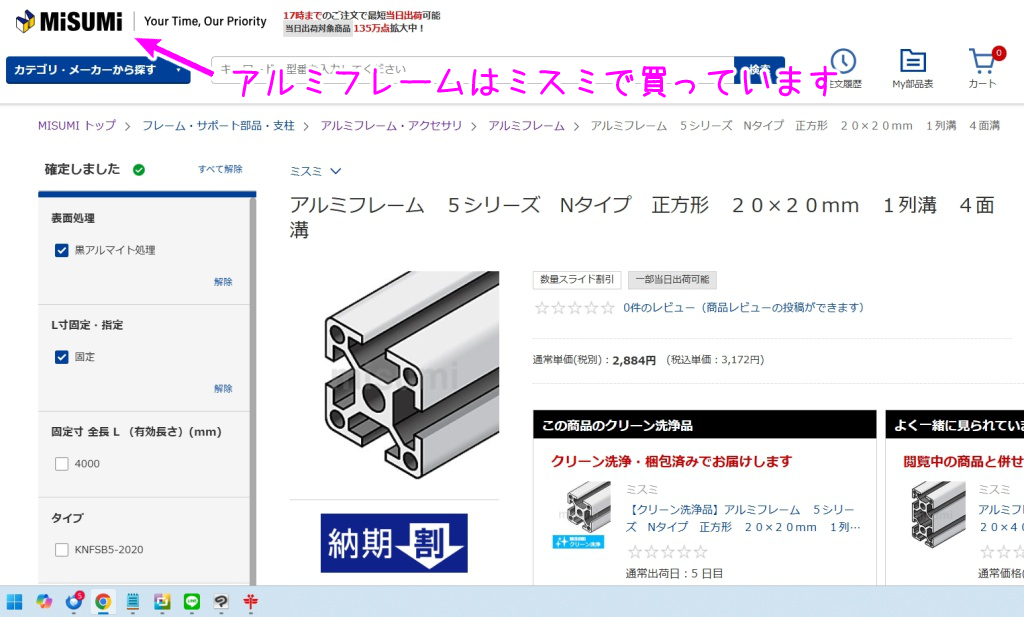Open the order history clock icon

click(x=843, y=61)
